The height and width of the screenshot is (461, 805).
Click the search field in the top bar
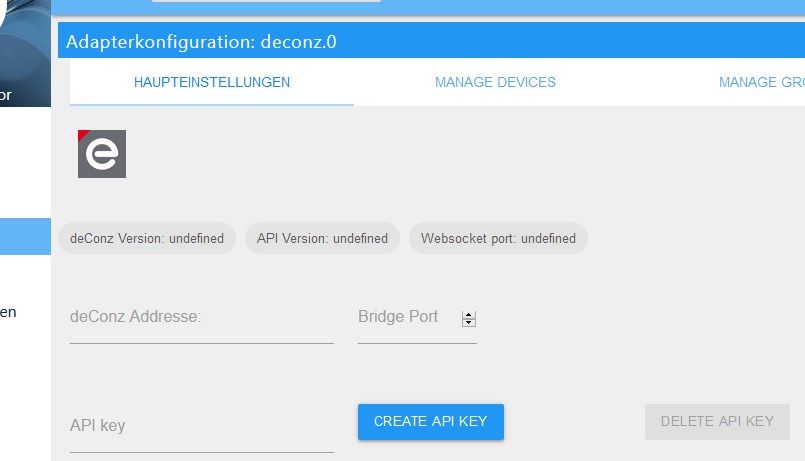266,1
